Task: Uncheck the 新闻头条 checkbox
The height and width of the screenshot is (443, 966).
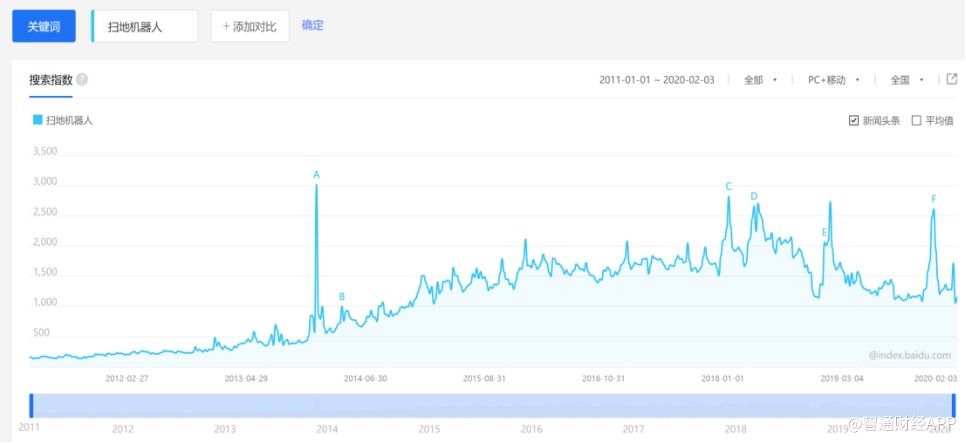Action: click(854, 121)
